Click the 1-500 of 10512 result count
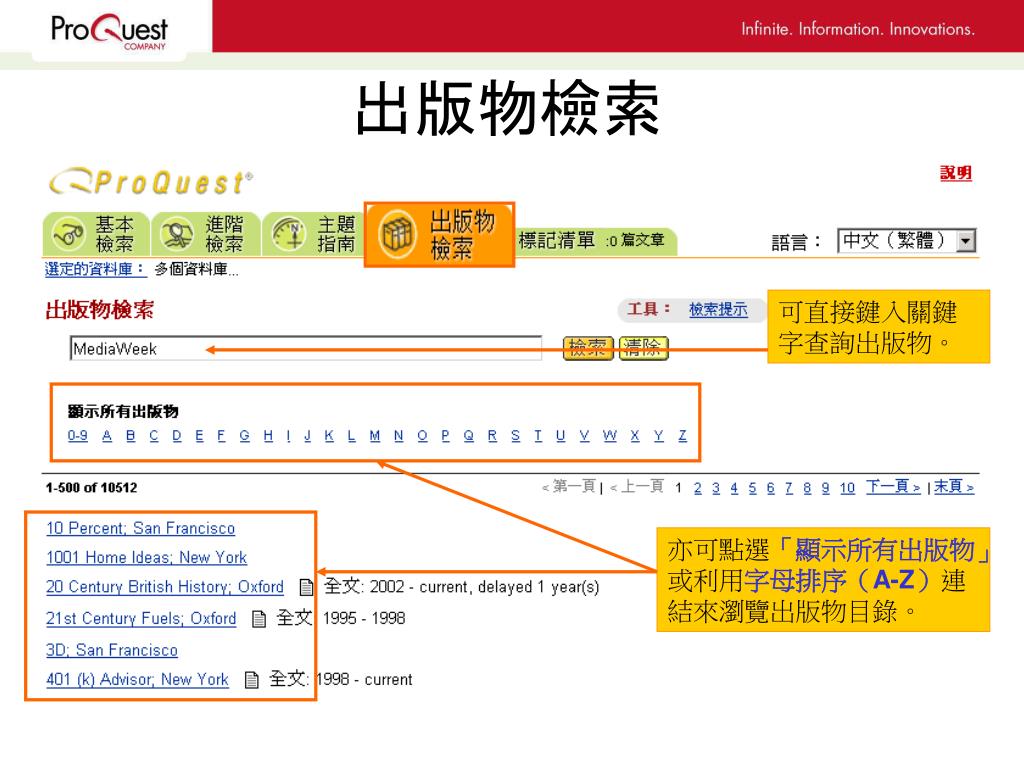This screenshot has width=1024, height=768. 91,488
